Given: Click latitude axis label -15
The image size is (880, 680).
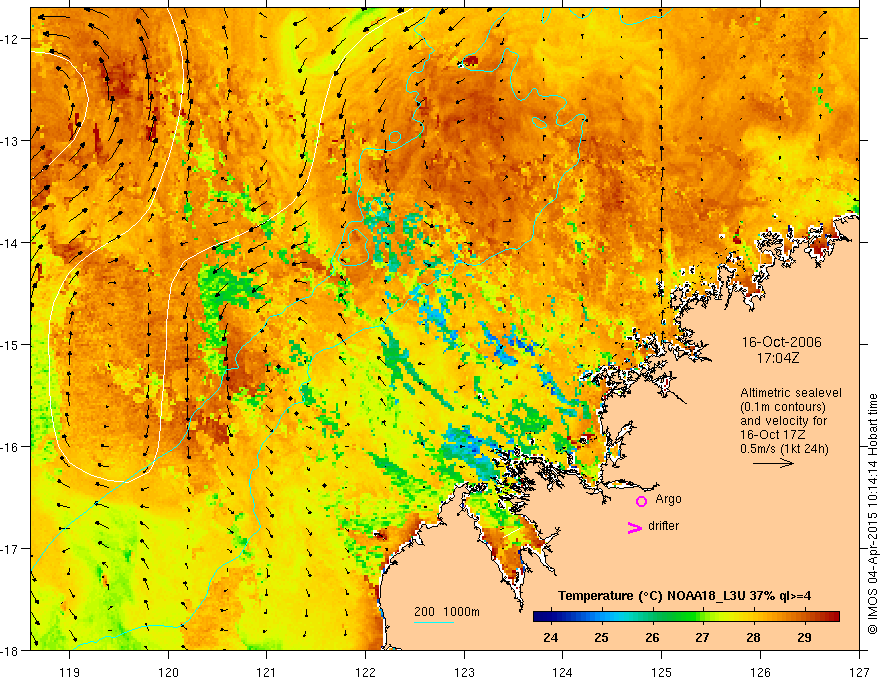Looking at the screenshot, I should (11, 344).
